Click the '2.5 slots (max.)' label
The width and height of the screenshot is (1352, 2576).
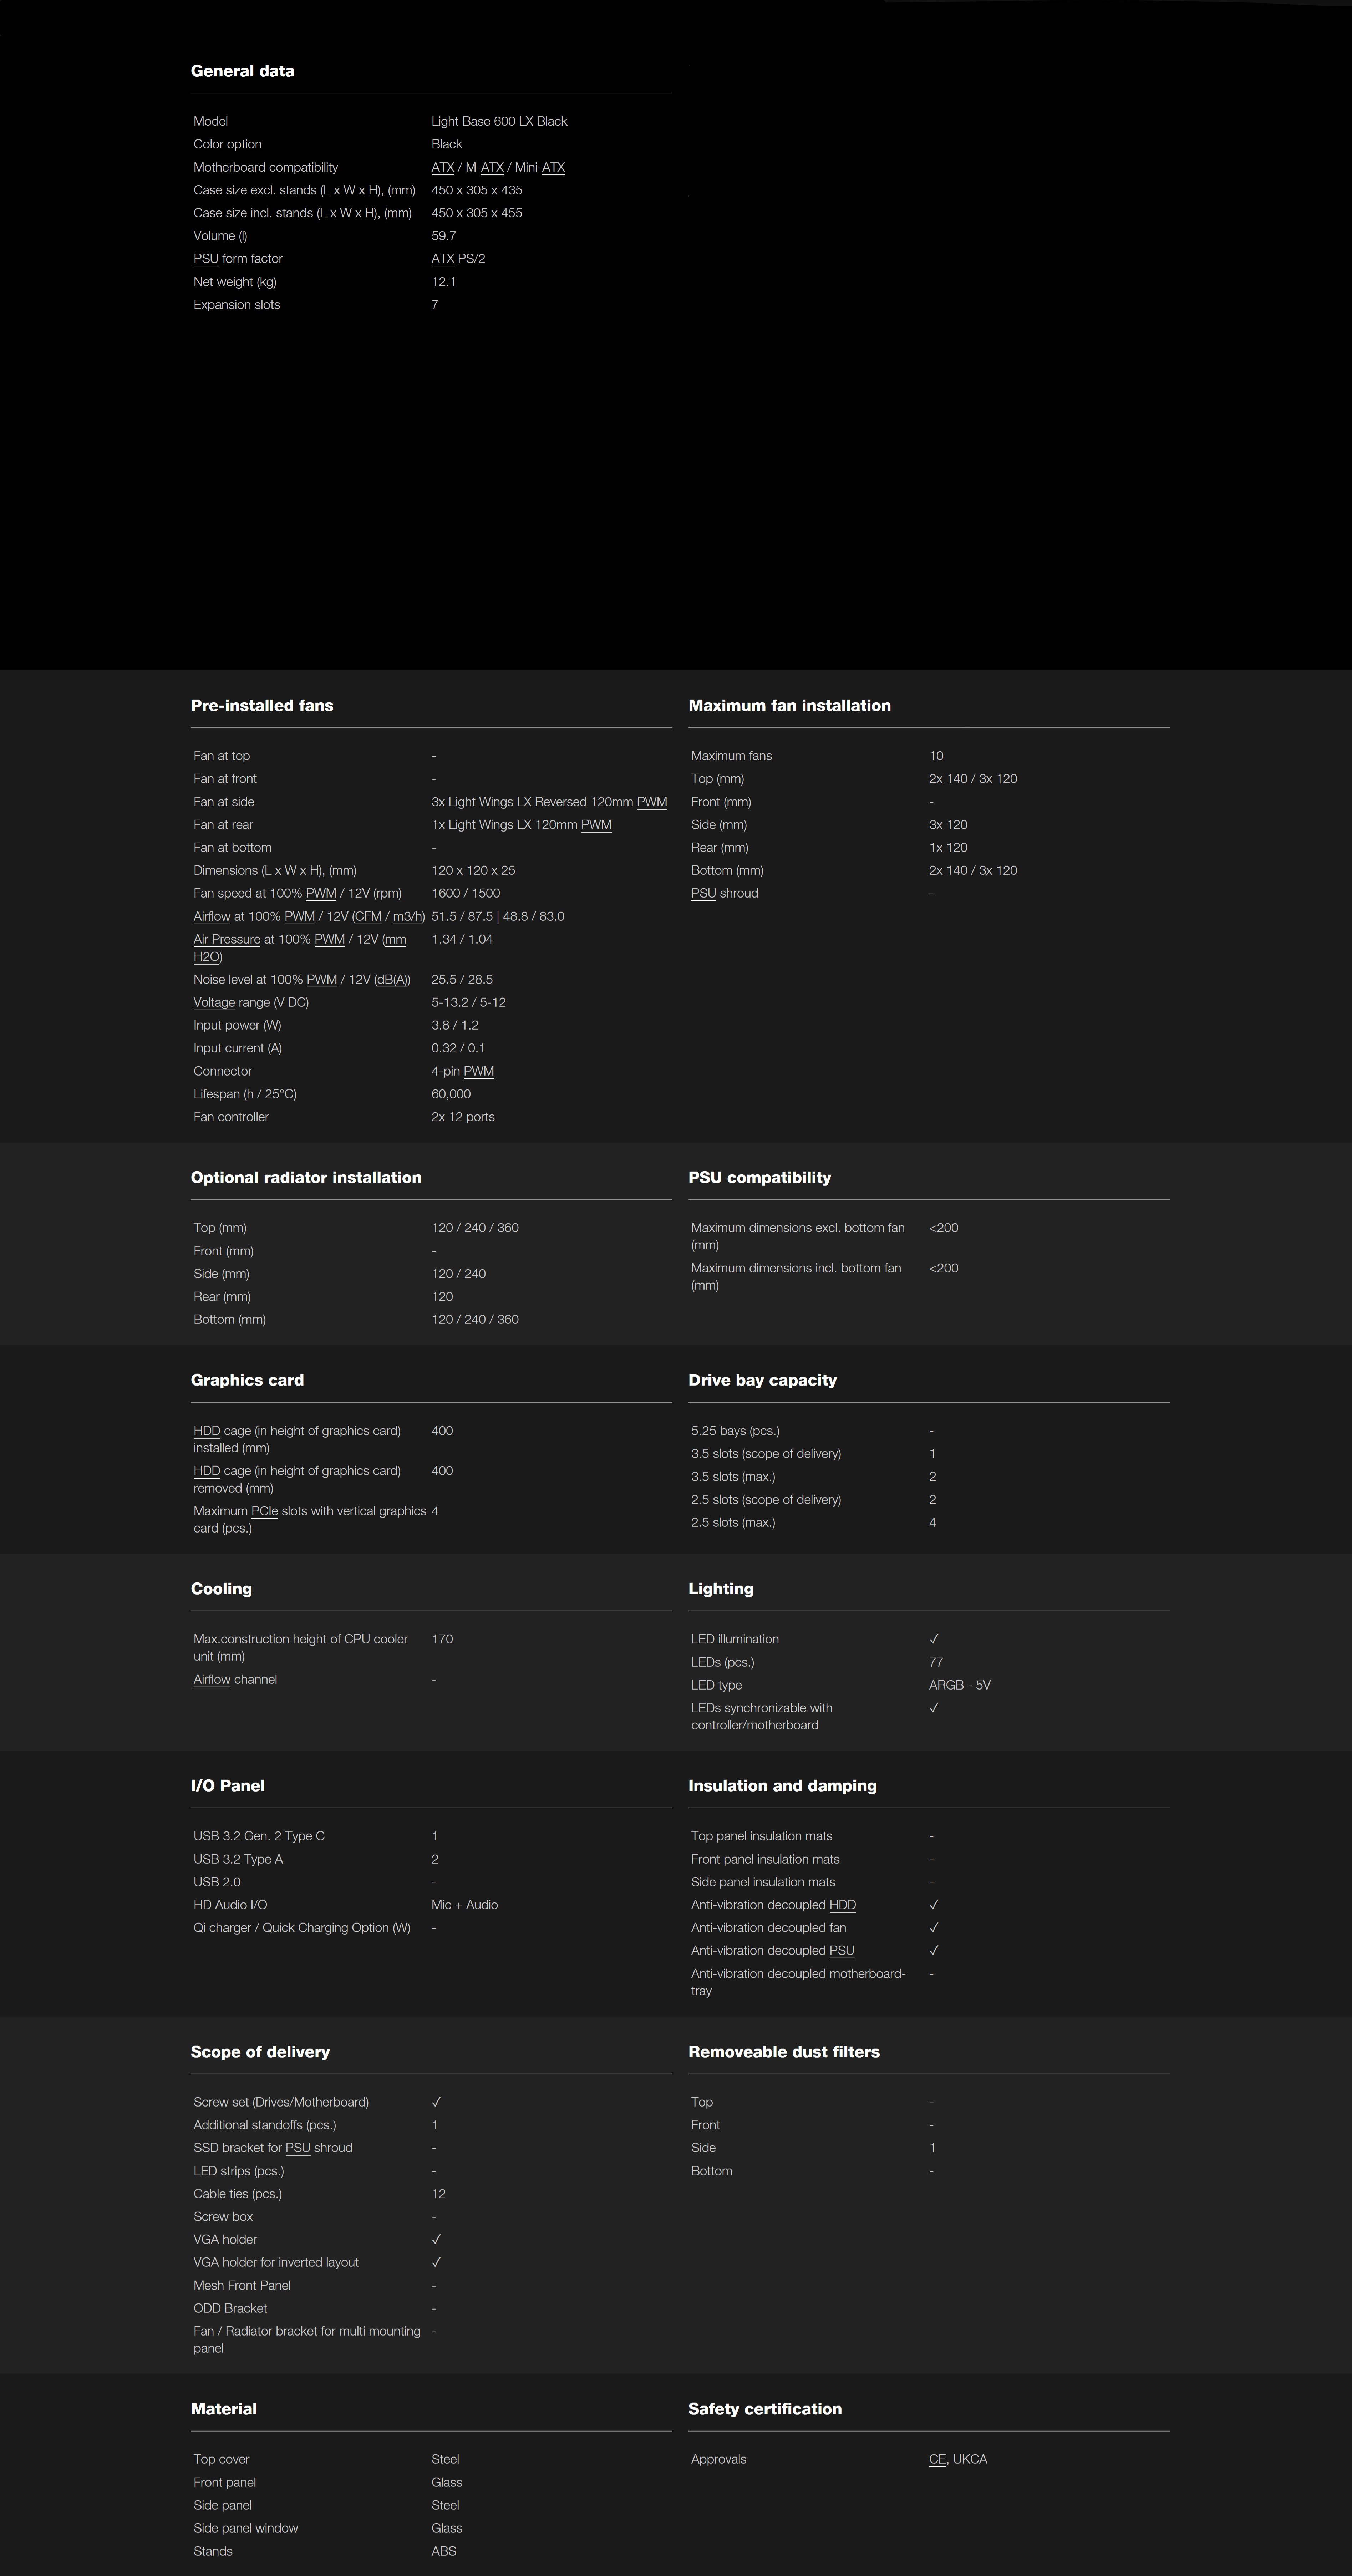coord(733,1523)
